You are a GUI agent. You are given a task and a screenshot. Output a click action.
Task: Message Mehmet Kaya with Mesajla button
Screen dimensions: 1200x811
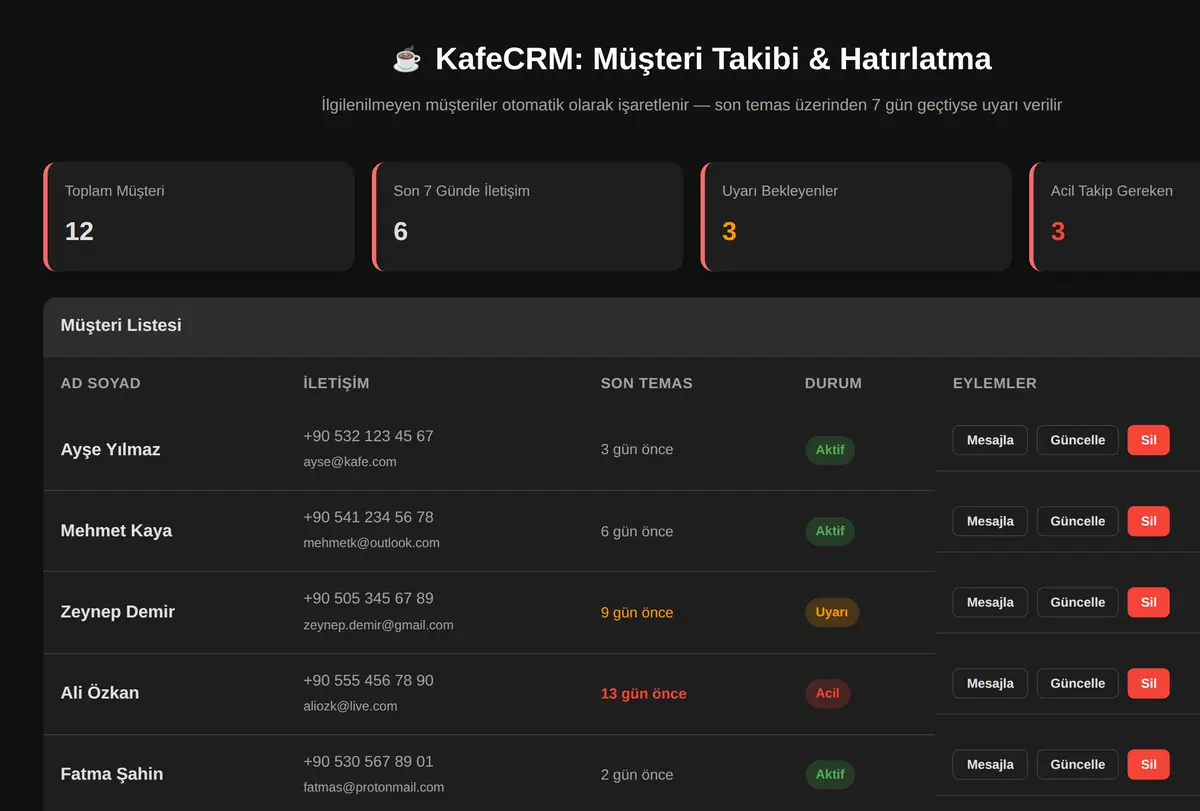click(990, 521)
